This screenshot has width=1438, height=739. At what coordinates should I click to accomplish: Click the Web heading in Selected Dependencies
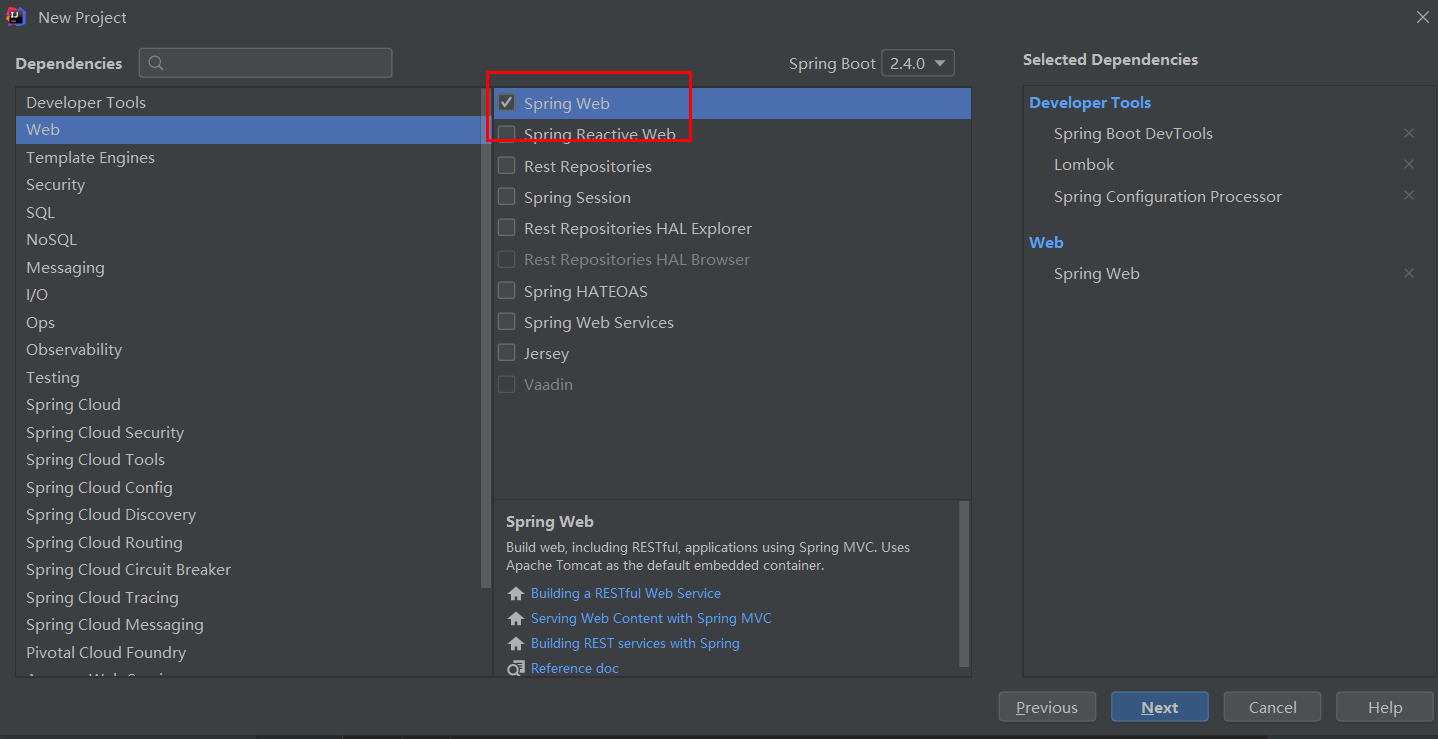coord(1046,242)
